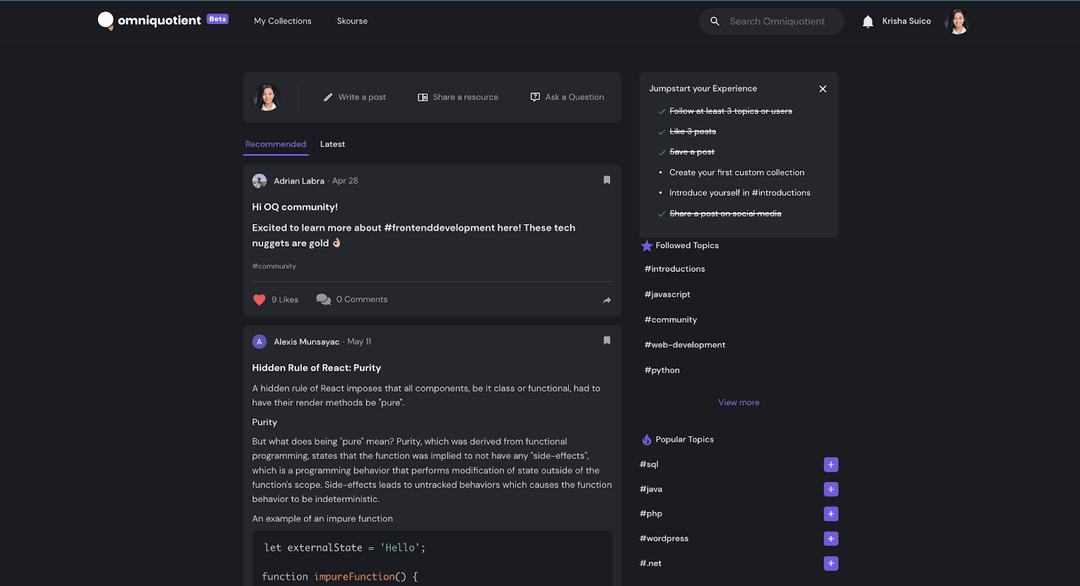Viewport: 1080px width, 586px height.
Task: Click the search magnifier icon
Action: click(715, 21)
